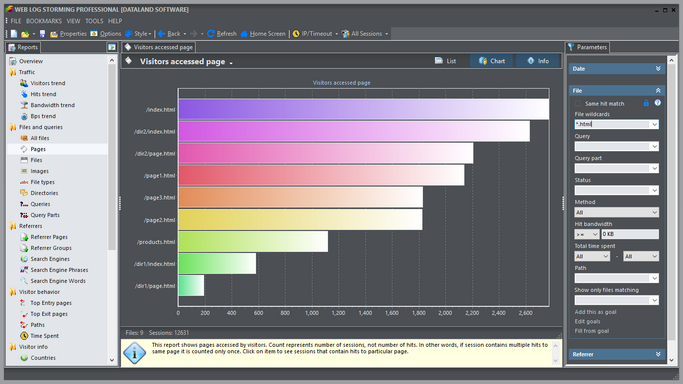Click the Save icon in toolbar
Viewport: 683px width, 384px height.
click(x=42, y=34)
